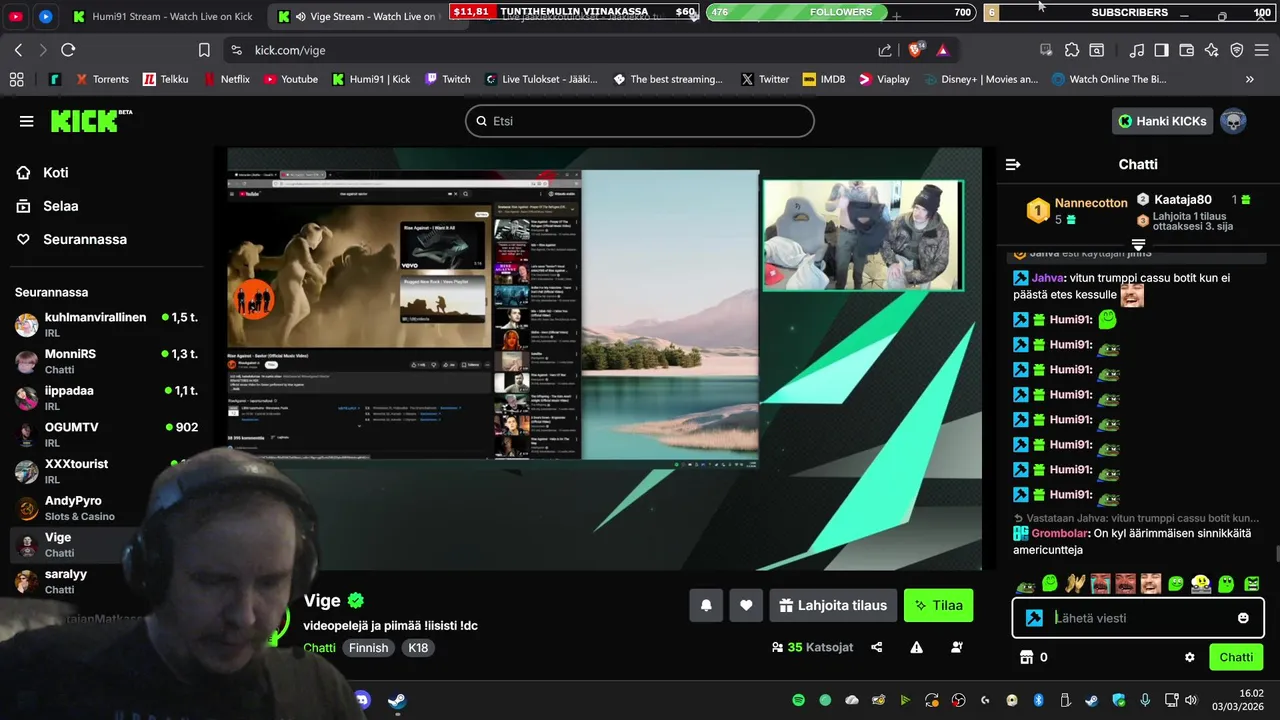Click the taskbar clock 16.02

[1251, 693]
